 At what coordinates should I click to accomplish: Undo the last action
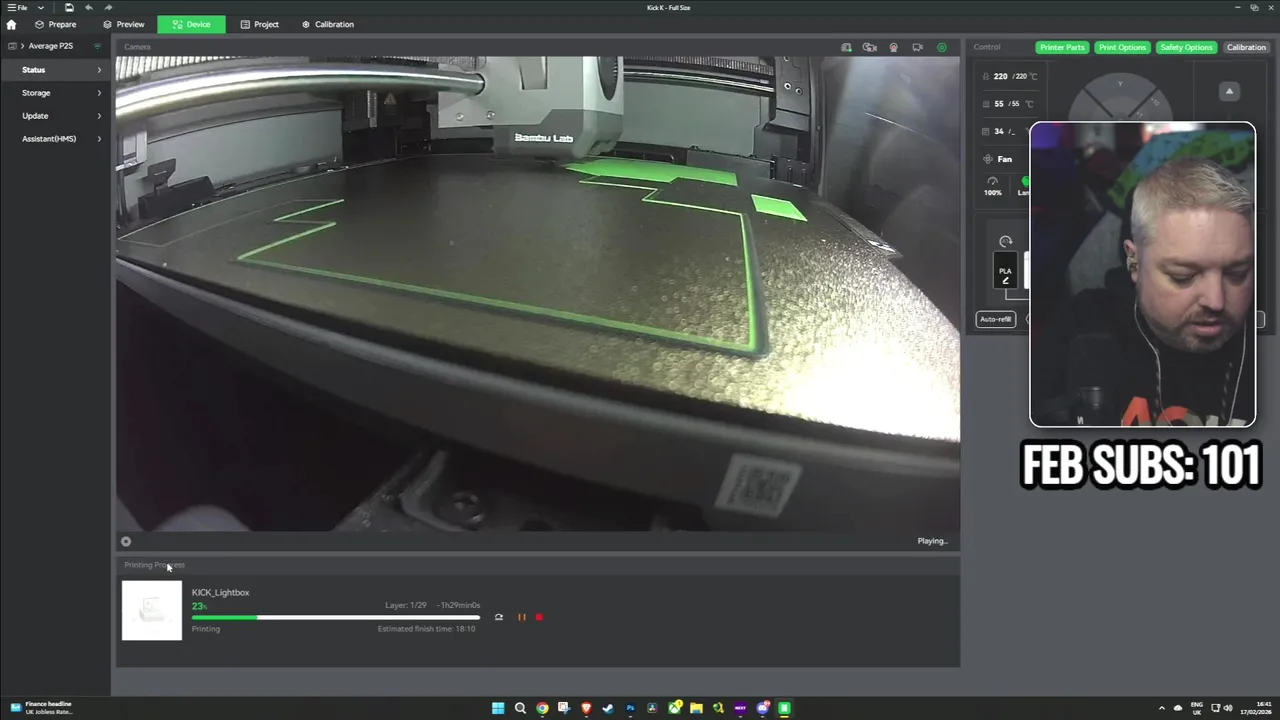click(89, 8)
